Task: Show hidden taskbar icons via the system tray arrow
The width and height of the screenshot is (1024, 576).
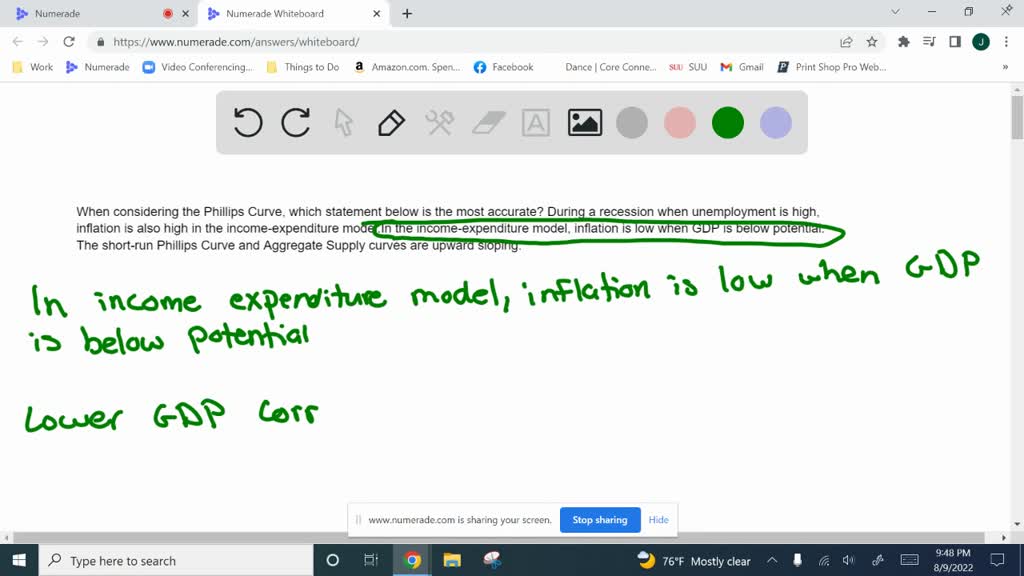Action: pos(771,560)
